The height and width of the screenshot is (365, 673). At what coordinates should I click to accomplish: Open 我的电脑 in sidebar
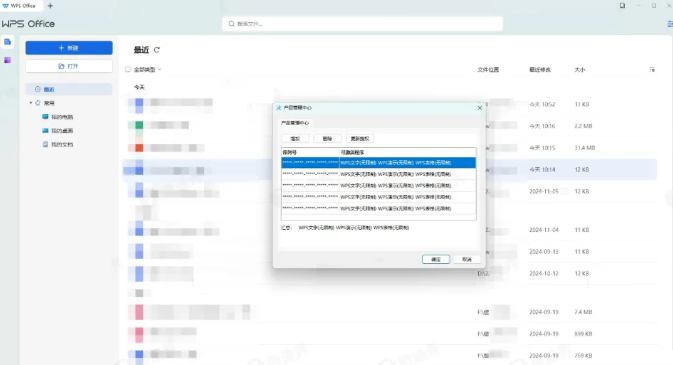[58, 117]
